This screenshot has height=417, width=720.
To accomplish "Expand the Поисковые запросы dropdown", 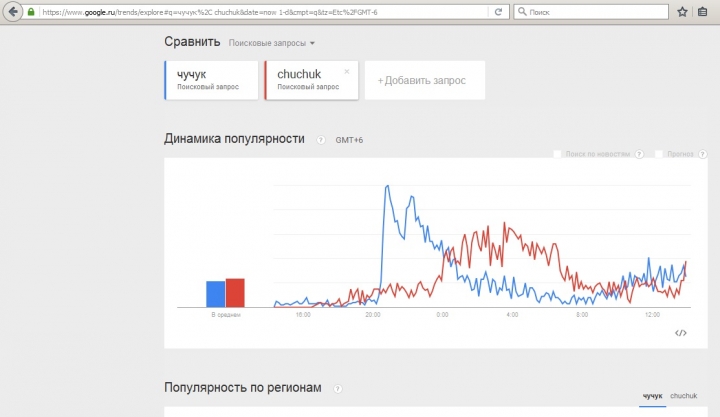I will tap(271, 43).
